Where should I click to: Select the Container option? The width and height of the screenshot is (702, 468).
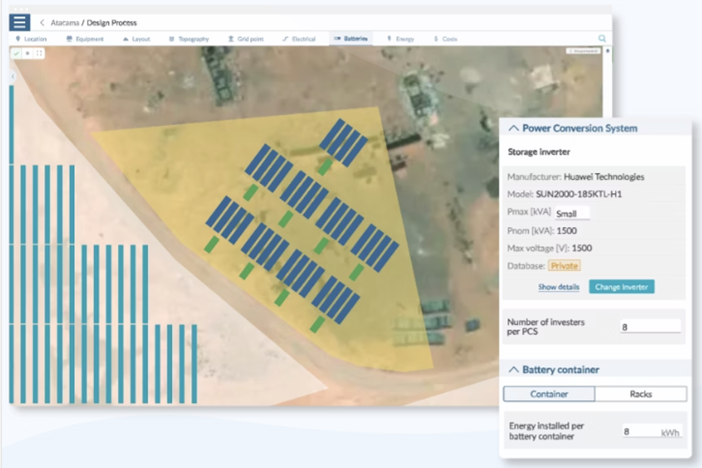[549, 394]
